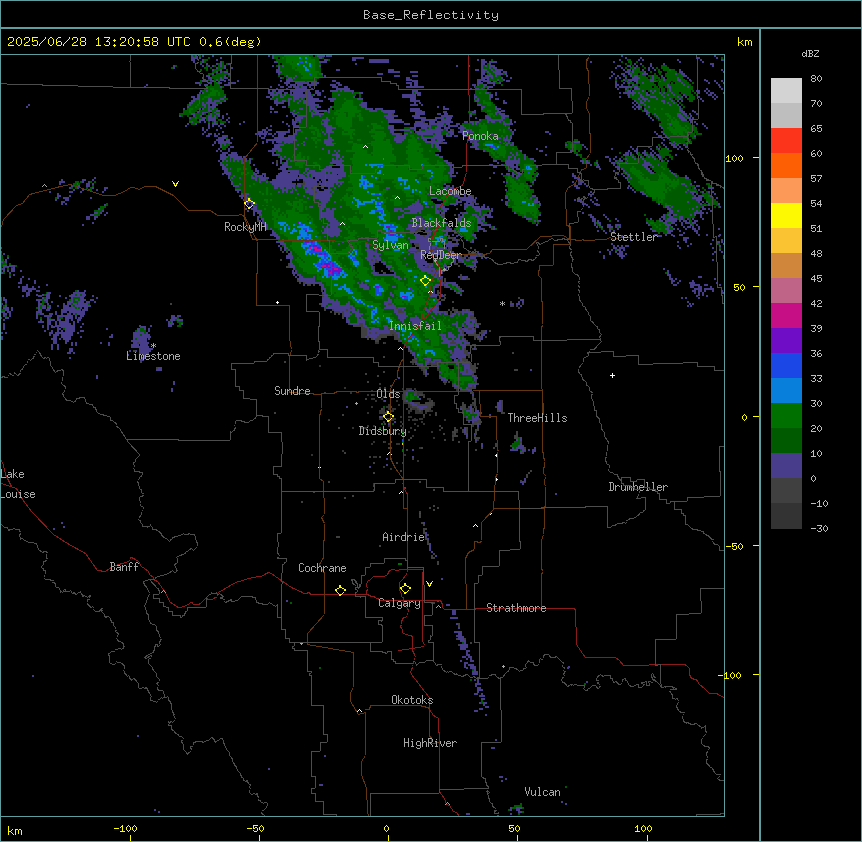Select the Okotoks label

pyautogui.click(x=412, y=700)
